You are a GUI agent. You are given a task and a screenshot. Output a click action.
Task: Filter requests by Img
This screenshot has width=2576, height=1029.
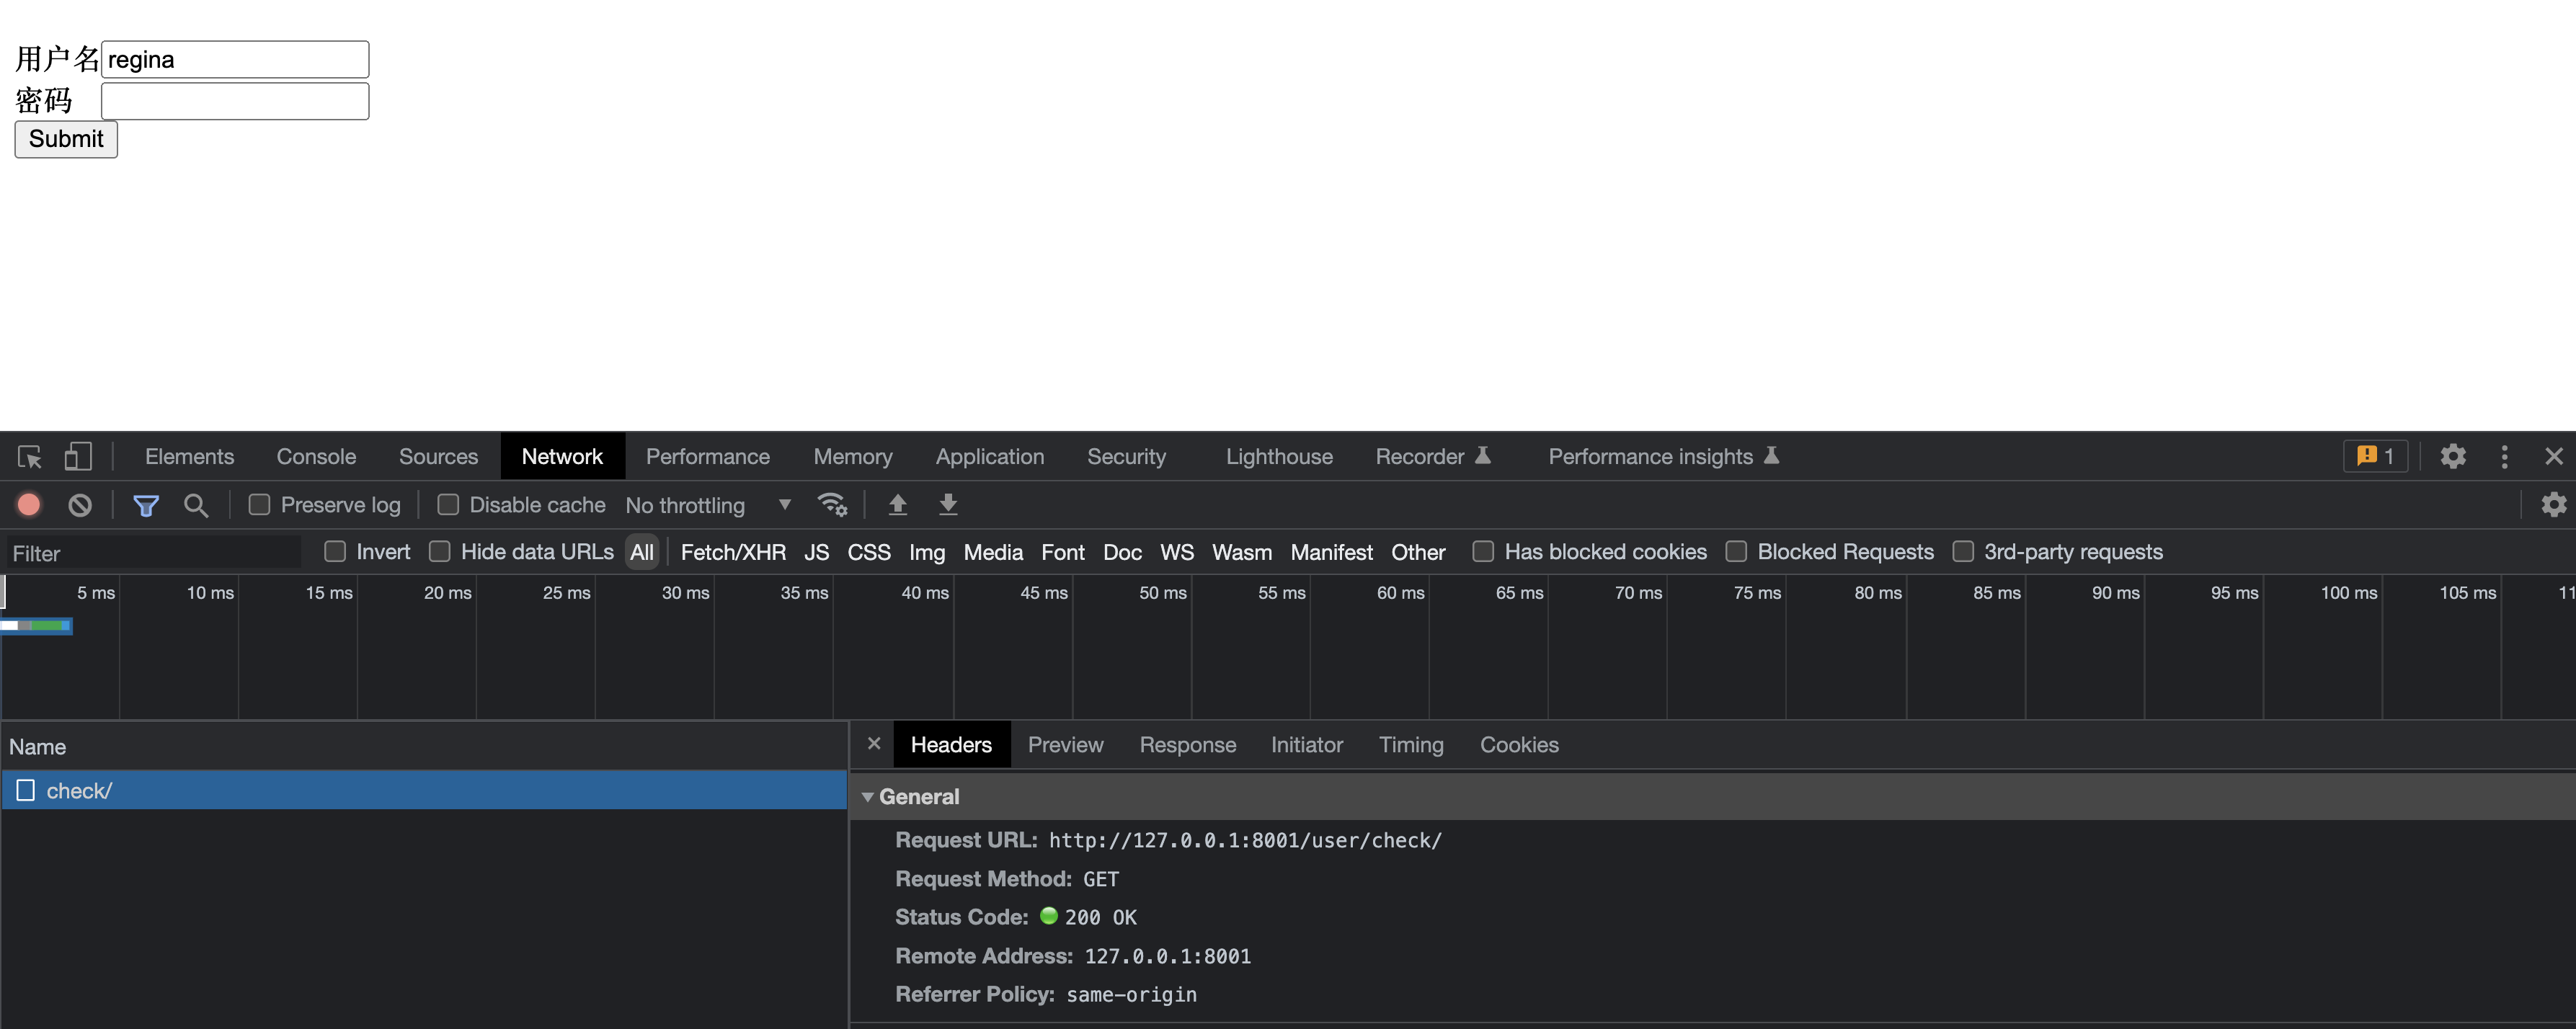click(x=927, y=552)
